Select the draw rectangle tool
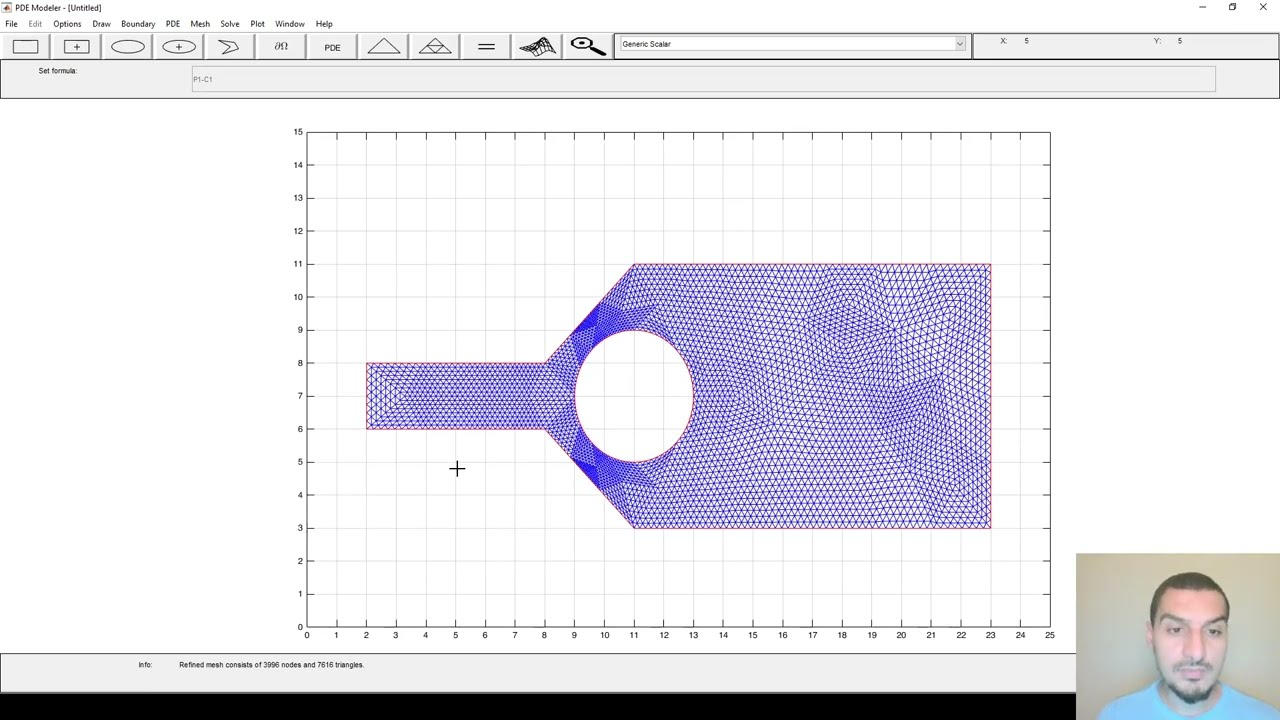 click(25, 47)
